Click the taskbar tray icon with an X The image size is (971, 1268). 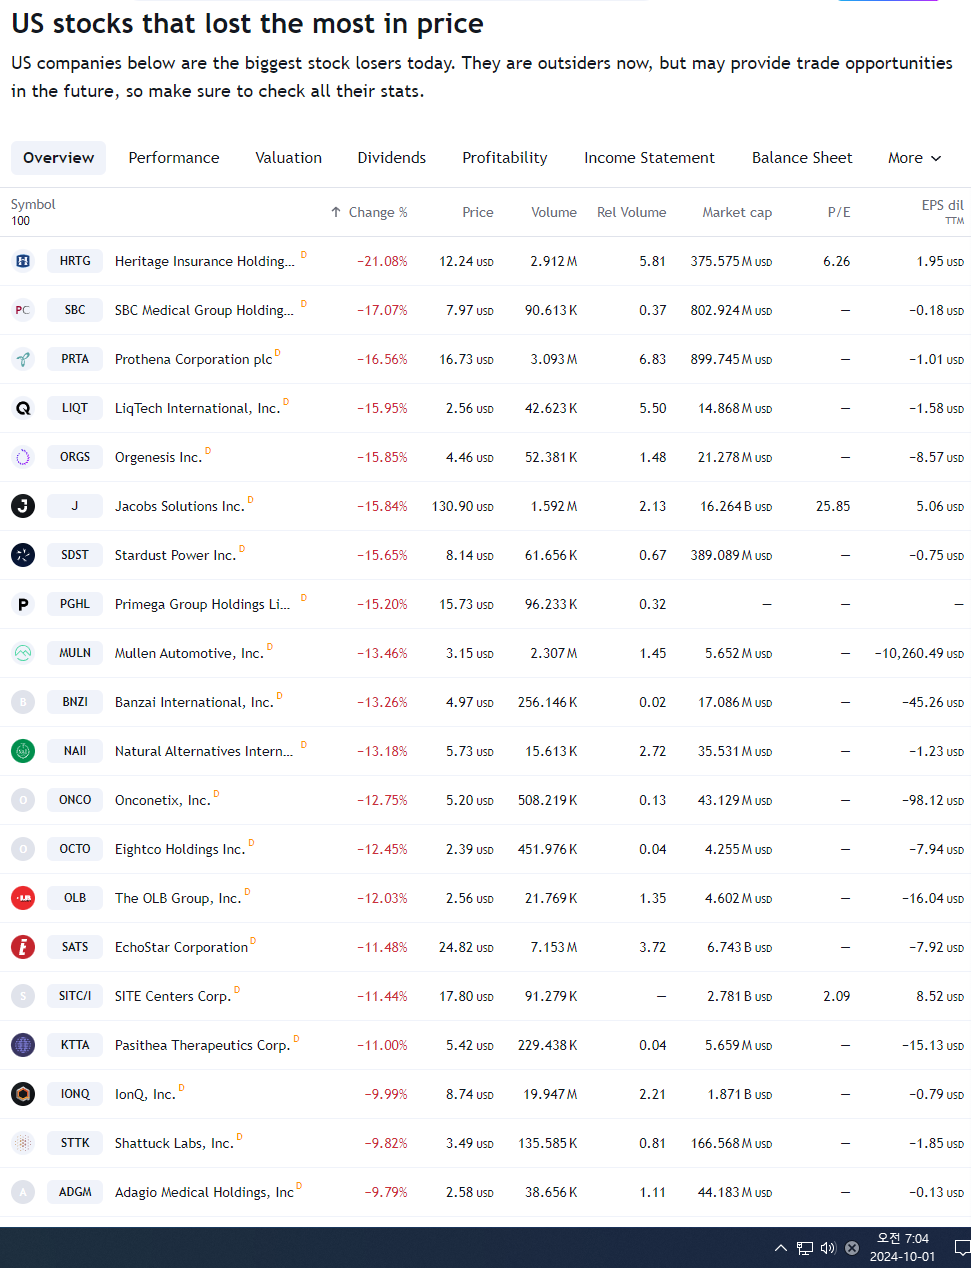852,1248
